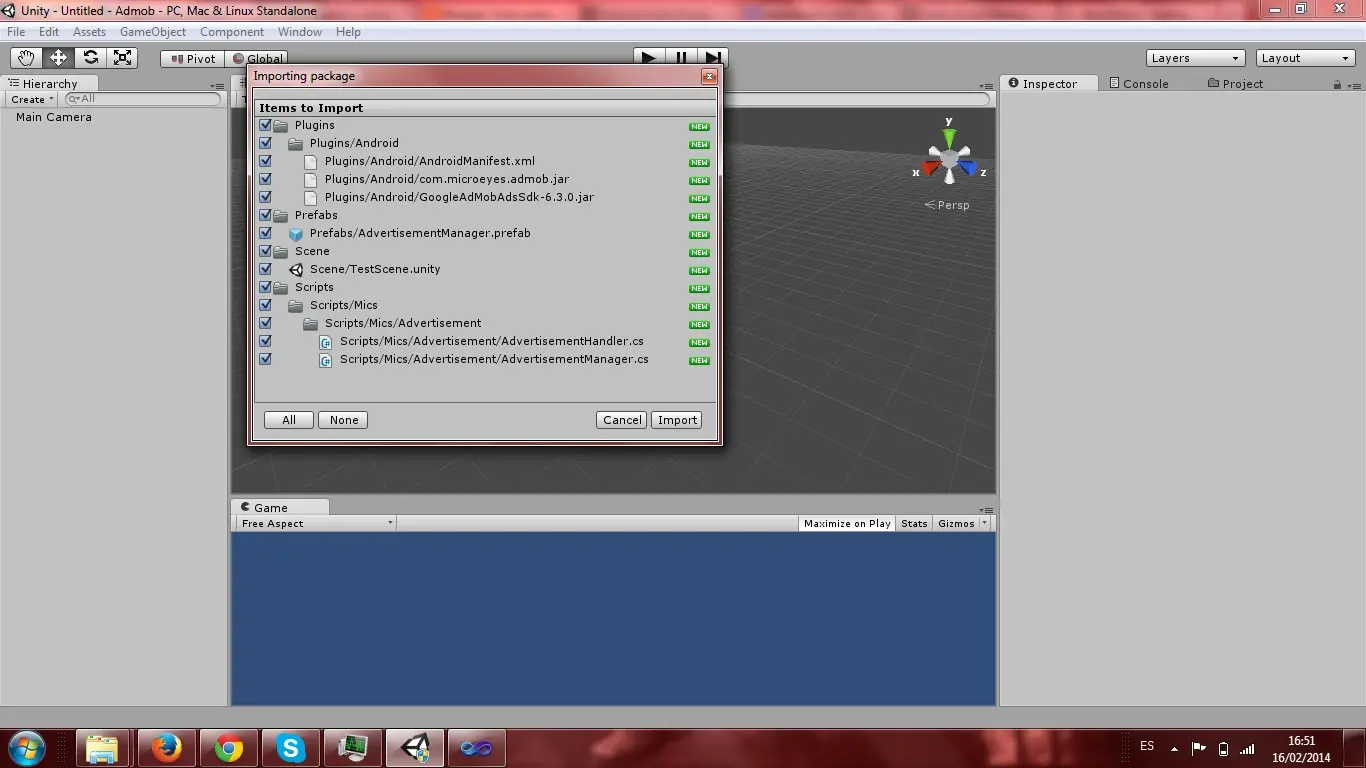Screen dimensions: 1366x768
Task: Toggle Maximize on Play in Game view
Action: pos(847,523)
